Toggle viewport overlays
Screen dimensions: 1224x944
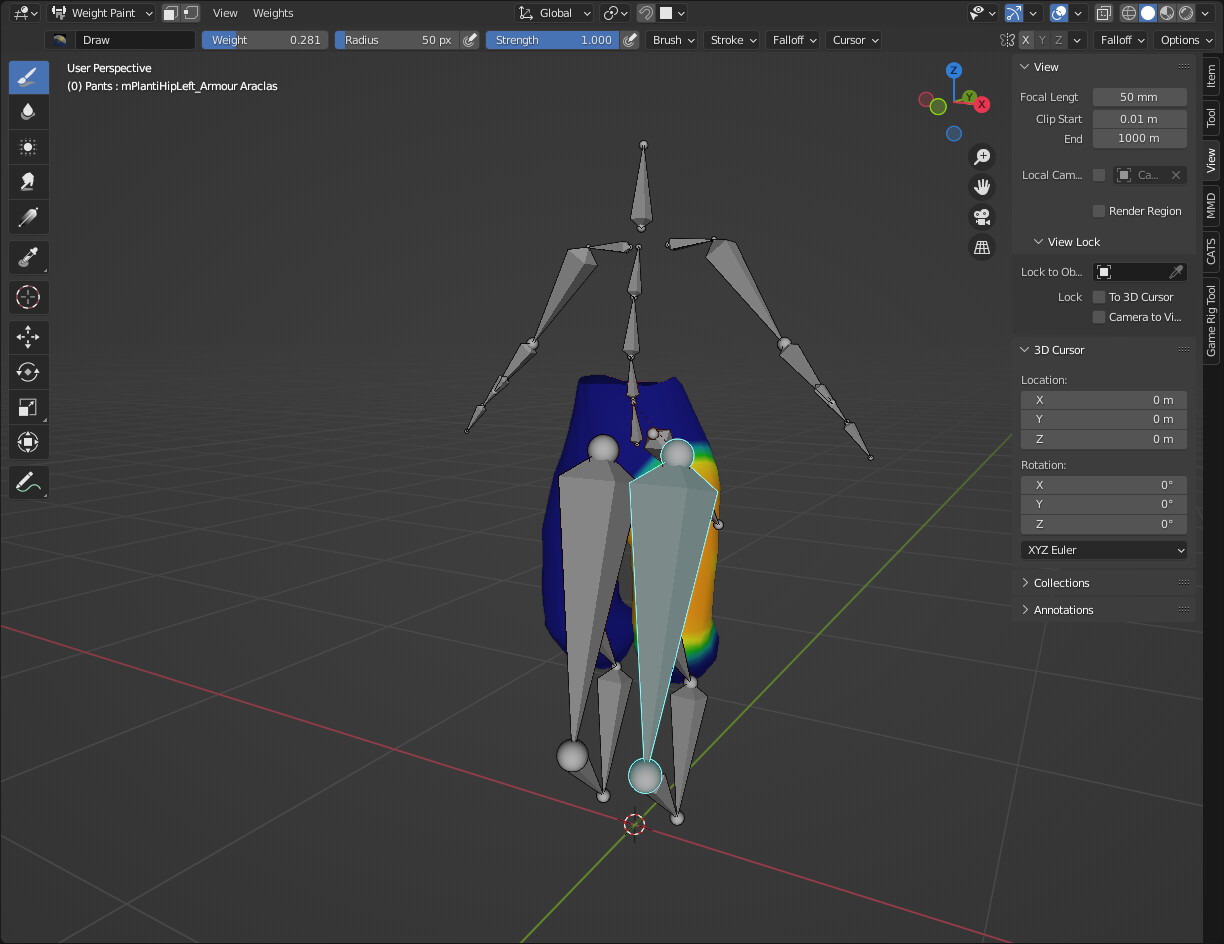coord(1059,13)
